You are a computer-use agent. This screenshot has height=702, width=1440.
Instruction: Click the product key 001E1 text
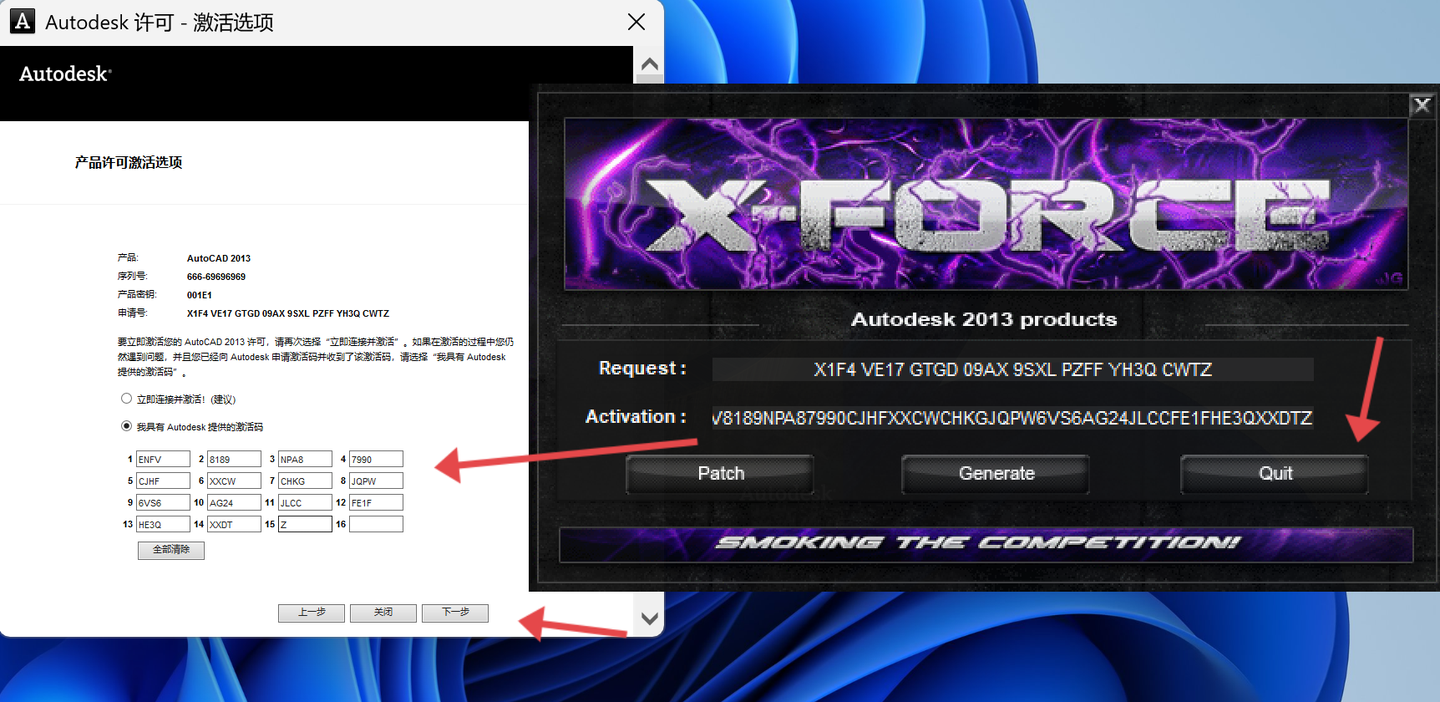[199, 295]
